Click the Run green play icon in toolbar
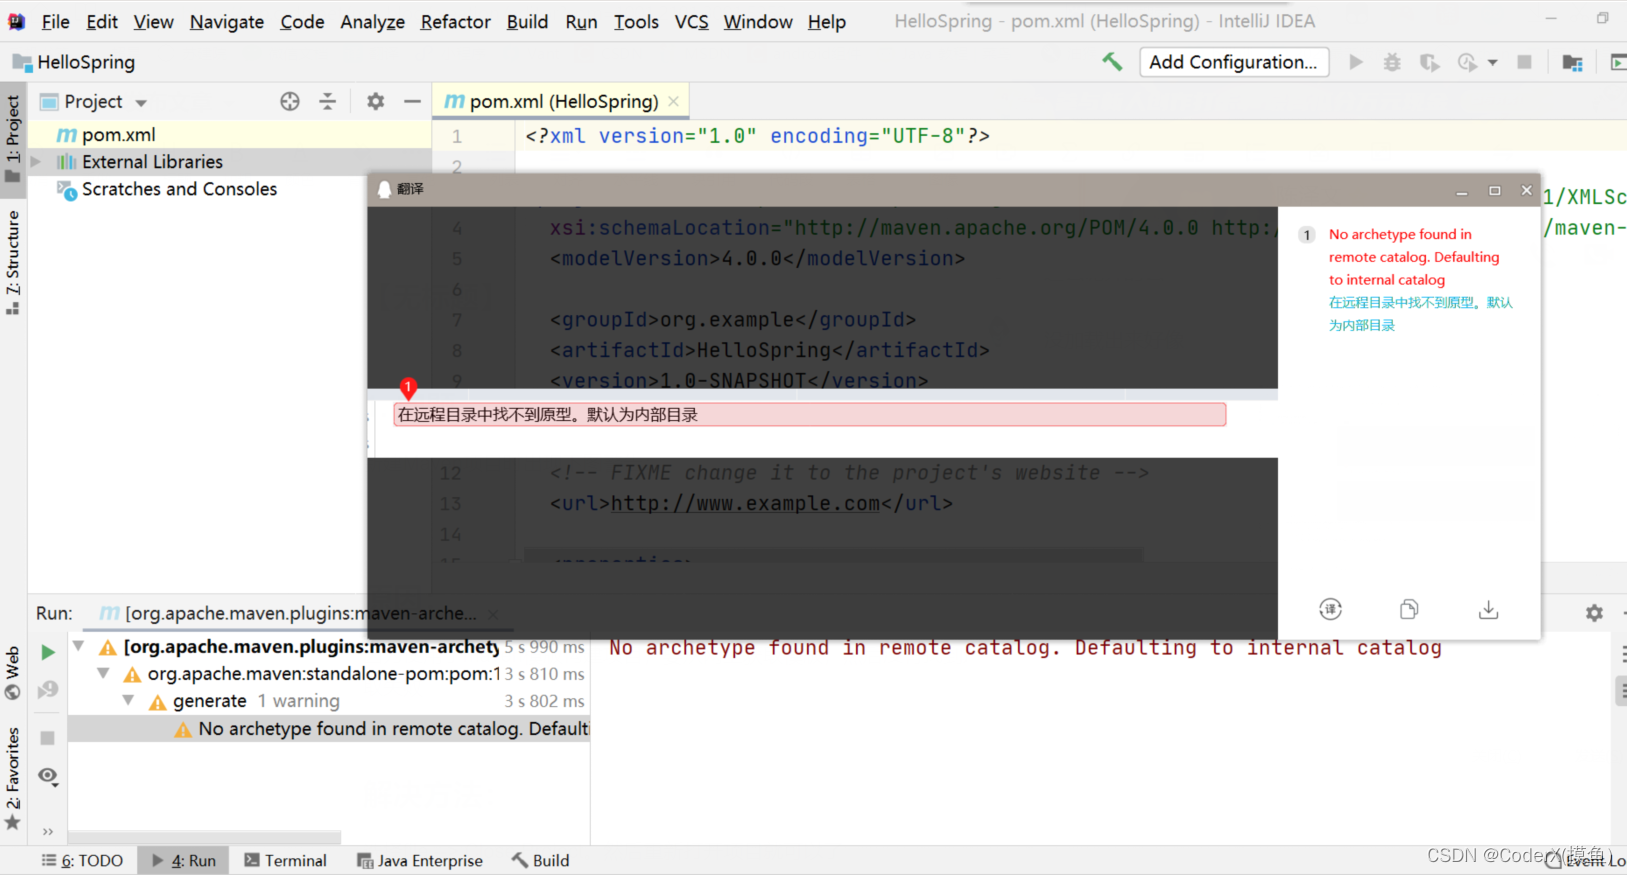 1356,62
